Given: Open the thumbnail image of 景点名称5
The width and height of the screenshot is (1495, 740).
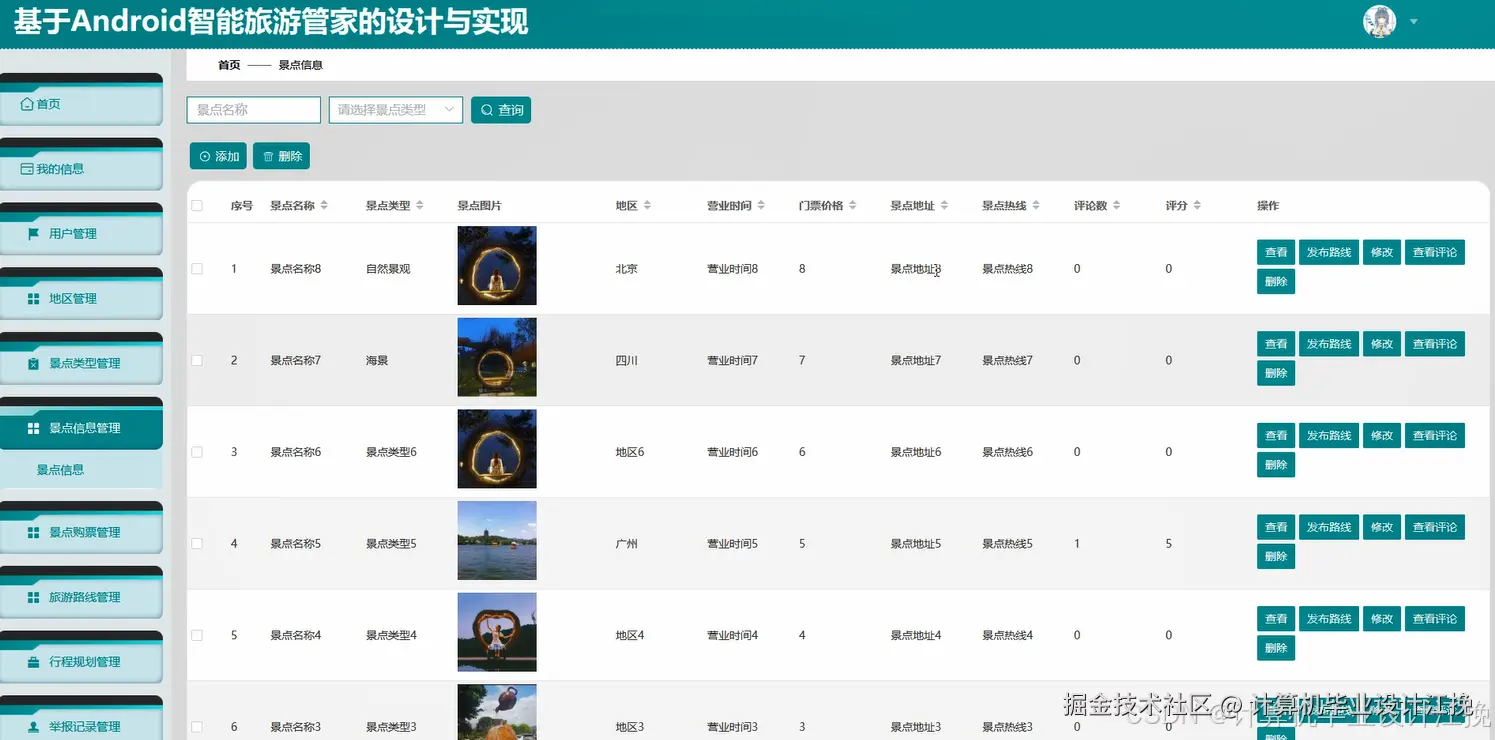Looking at the screenshot, I should click(x=497, y=540).
